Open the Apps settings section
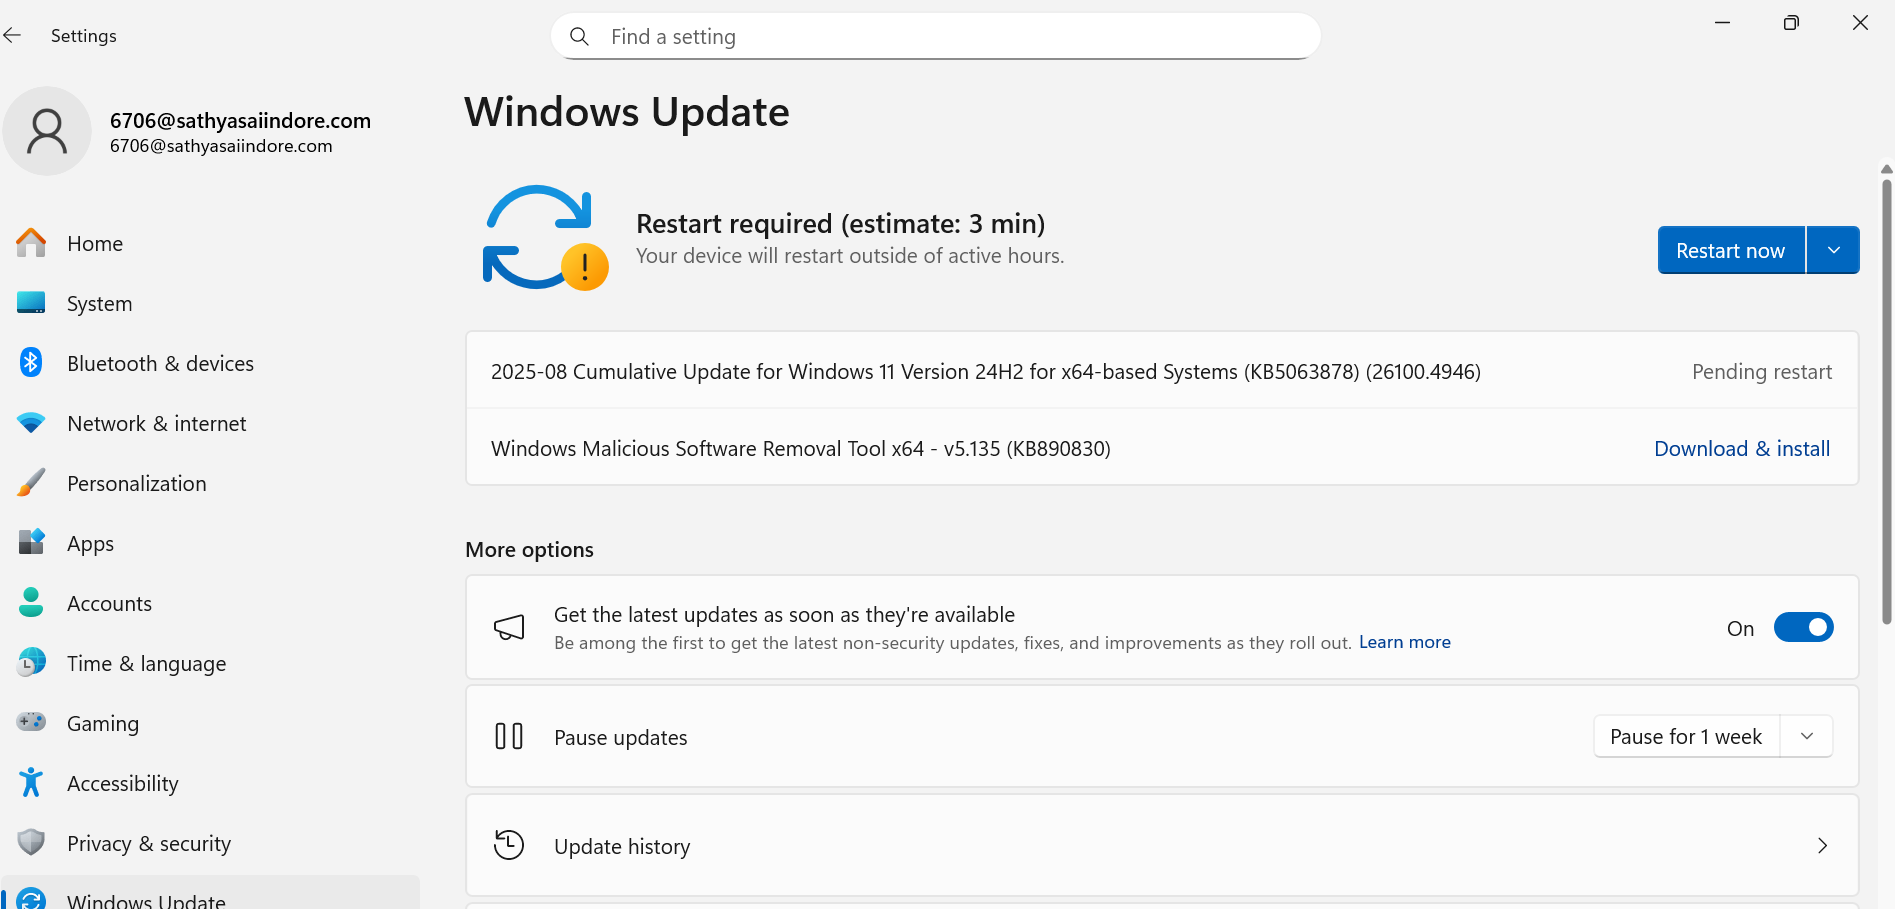Screen dimensions: 1895x909 90,544
